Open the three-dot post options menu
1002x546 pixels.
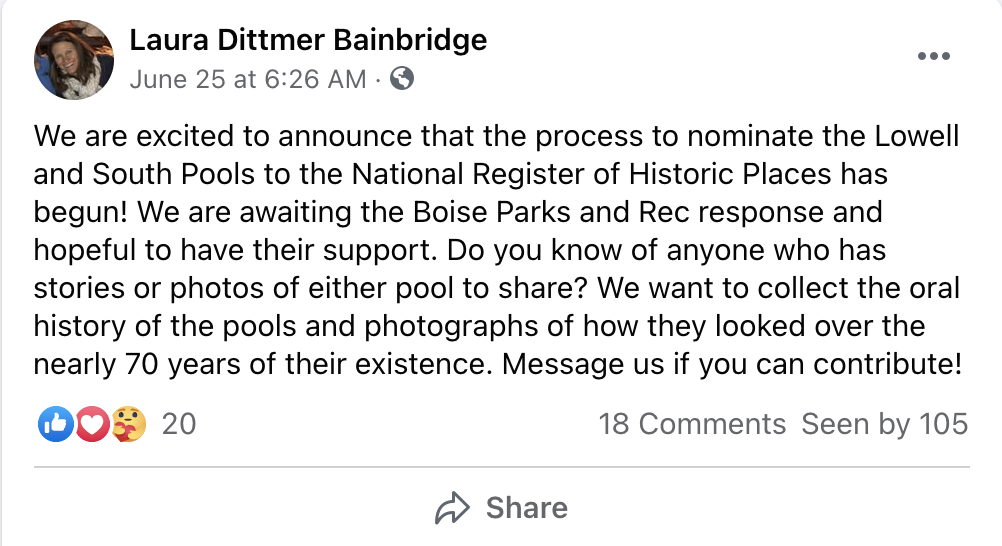(933, 56)
